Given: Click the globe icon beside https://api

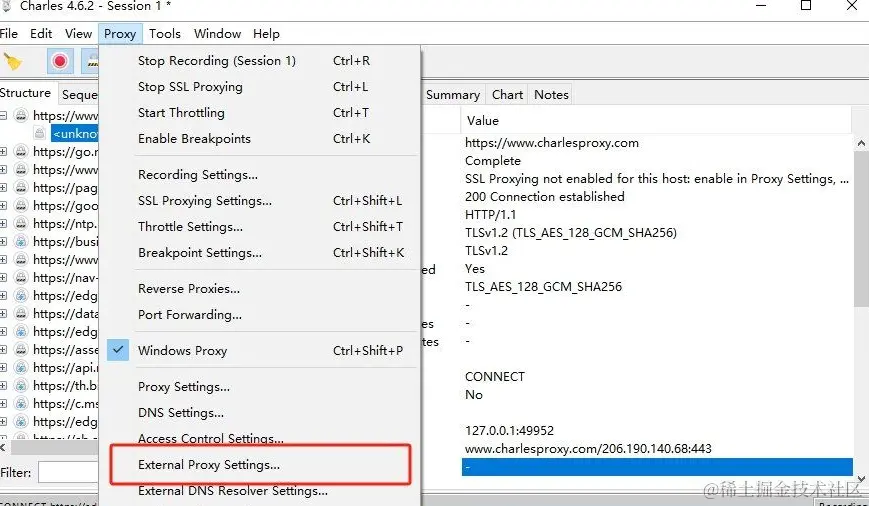Looking at the screenshot, I should click(21, 367).
